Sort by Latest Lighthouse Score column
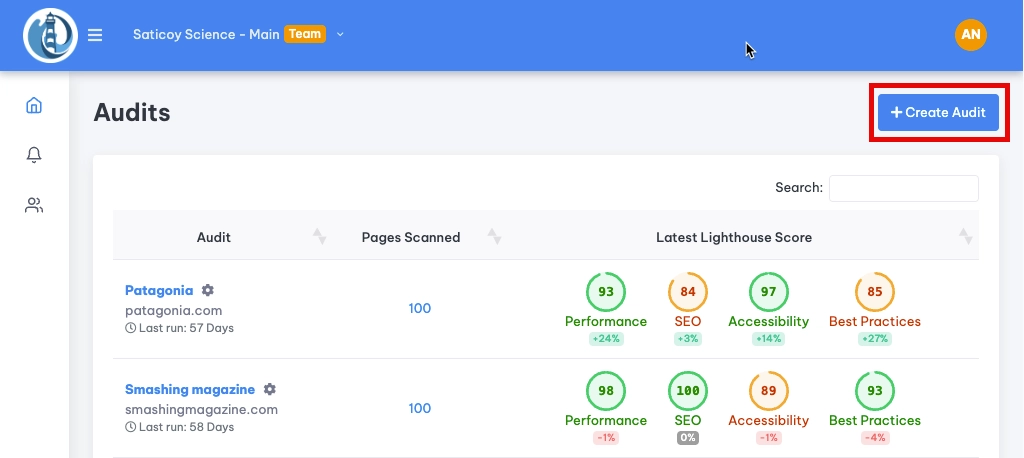Viewport: 1024px width, 458px height. [734, 237]
